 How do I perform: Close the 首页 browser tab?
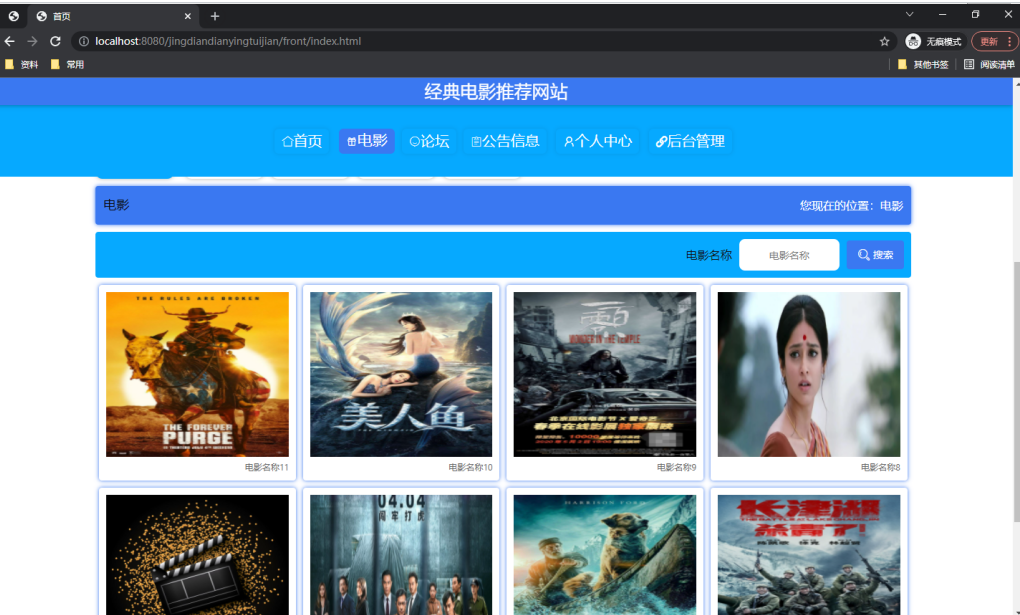[187, 16]
